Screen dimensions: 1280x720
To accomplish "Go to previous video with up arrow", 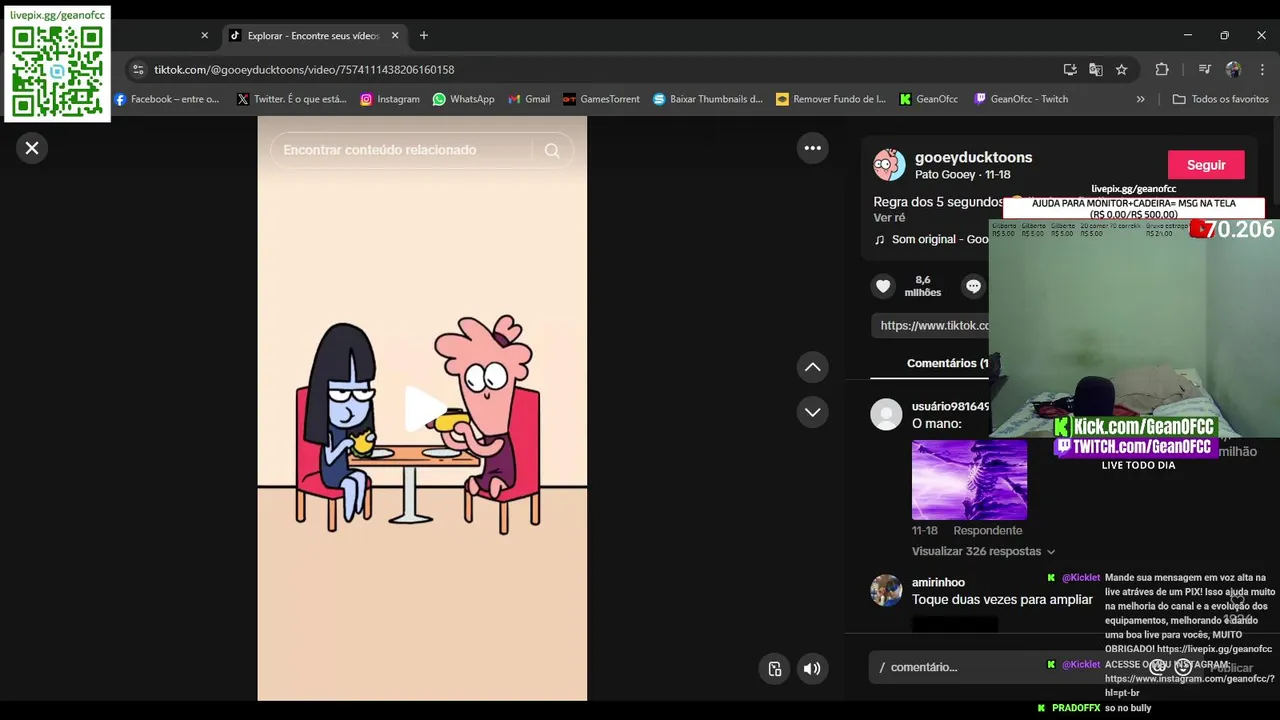I will click(x=813, y=367).
